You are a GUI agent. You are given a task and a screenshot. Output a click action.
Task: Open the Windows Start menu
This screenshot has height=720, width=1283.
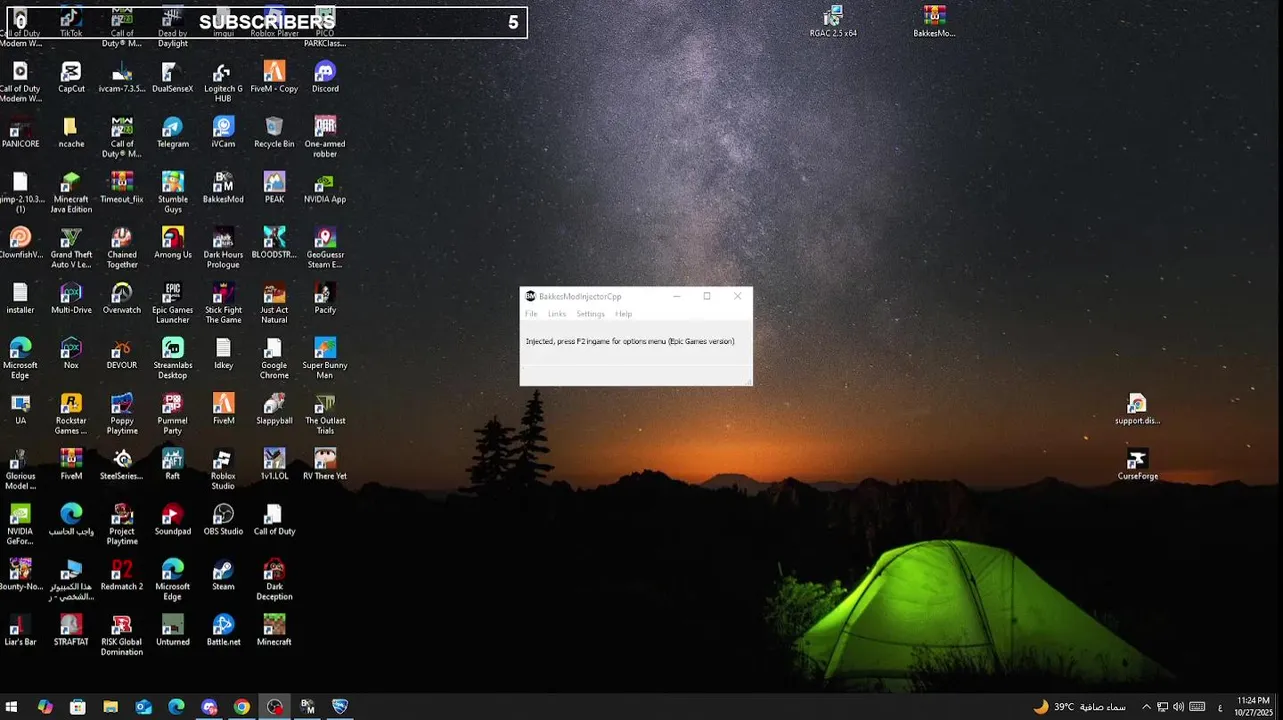click(x=12, y=707)
